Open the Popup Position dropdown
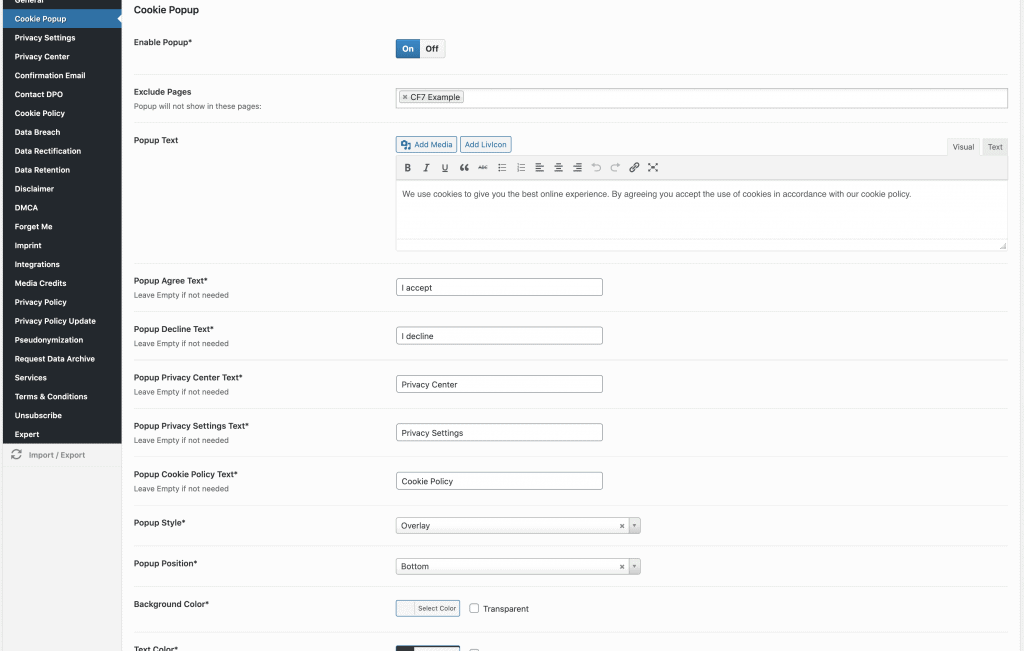 coord(634,565)
